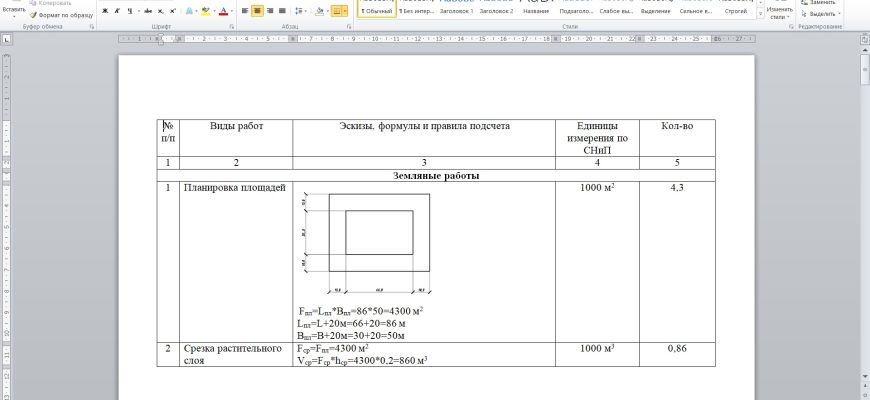Click the superscript button
This screenshot has height=400, width=870.
172,11
